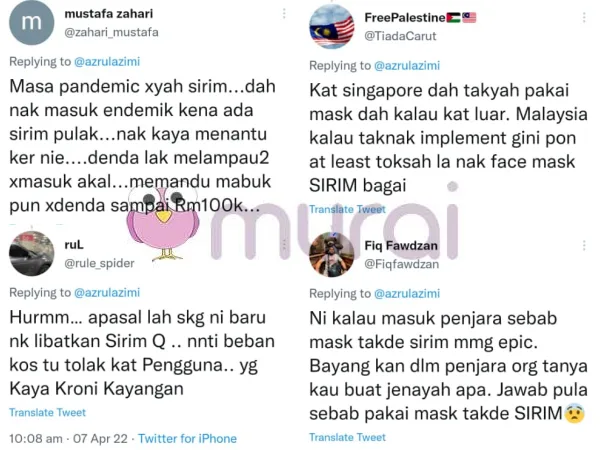
Task: Open the Twitter for iPhone source link
Action: (x=188, y=439)
